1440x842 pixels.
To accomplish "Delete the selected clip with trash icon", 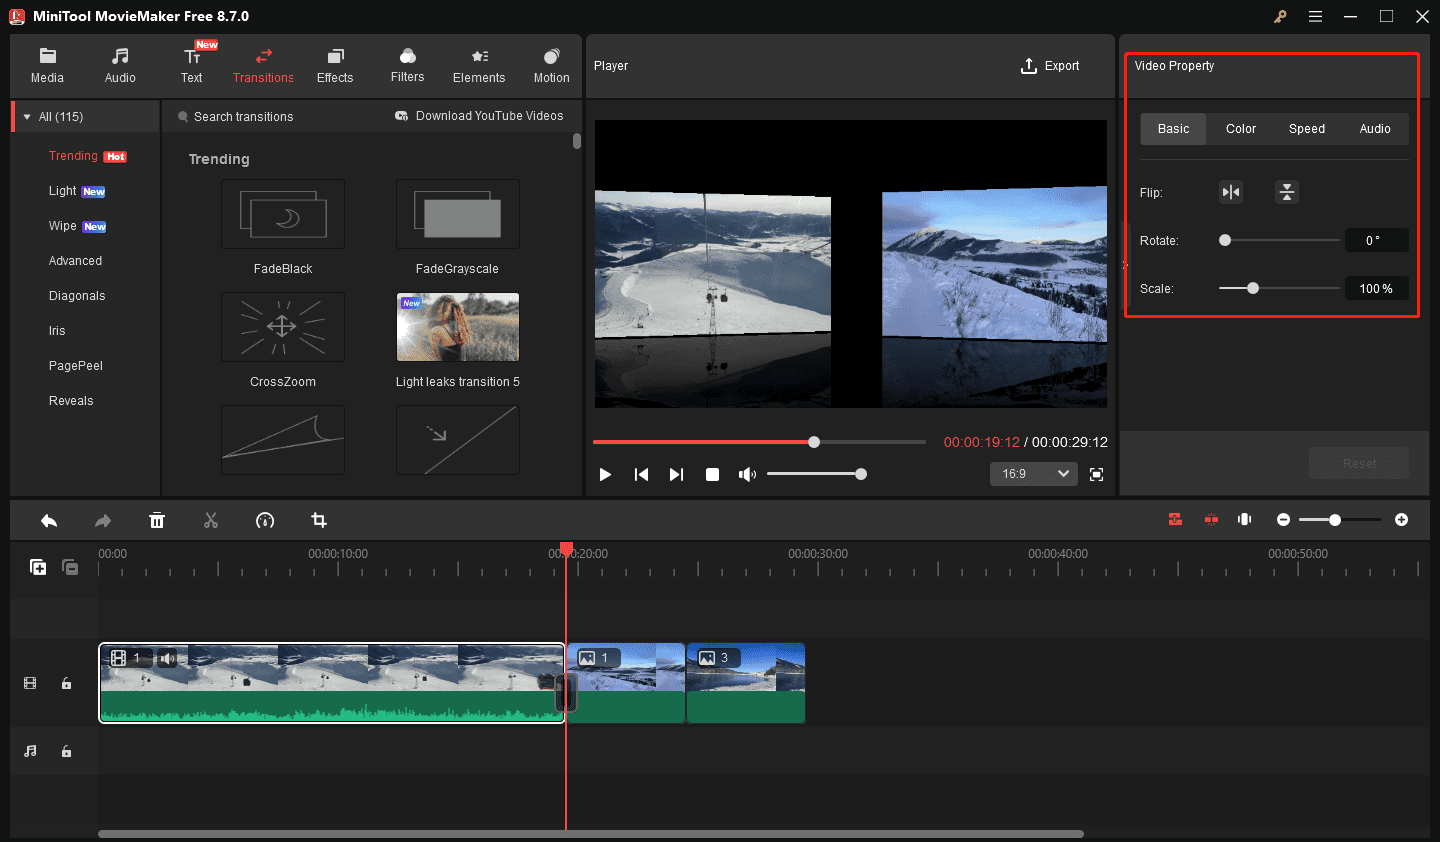I will [x=157, y=520].
